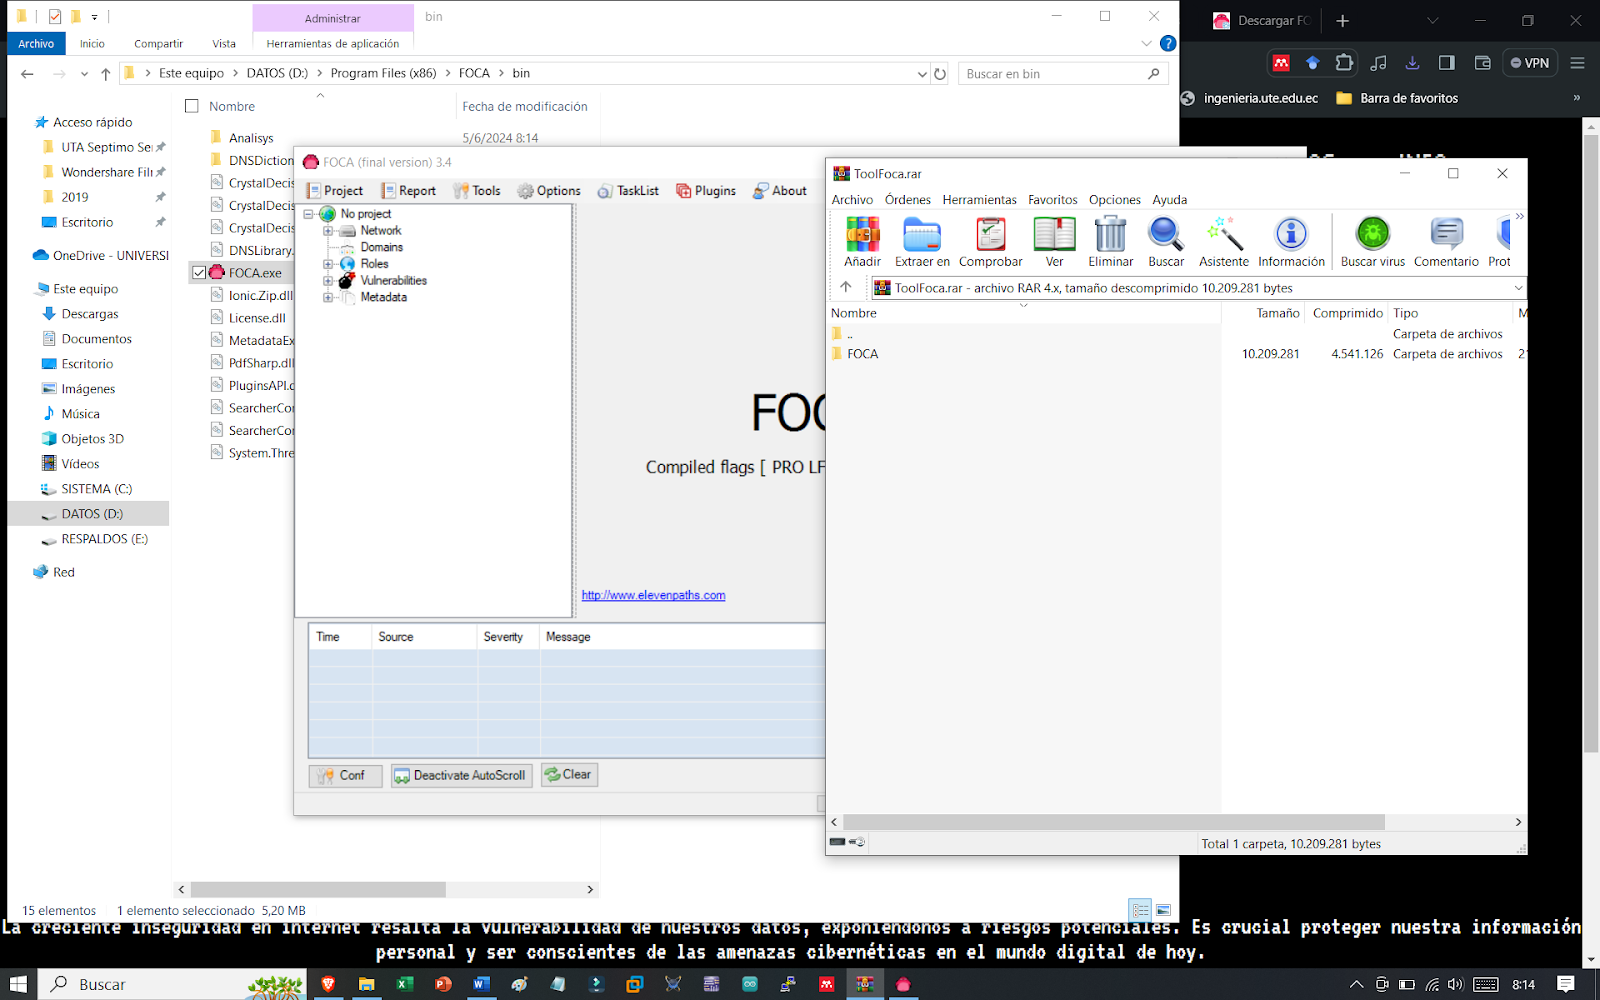The image size is (1600, 1000).
Task: Collapse the No project tree node
Action: click(x=309, y=214)
